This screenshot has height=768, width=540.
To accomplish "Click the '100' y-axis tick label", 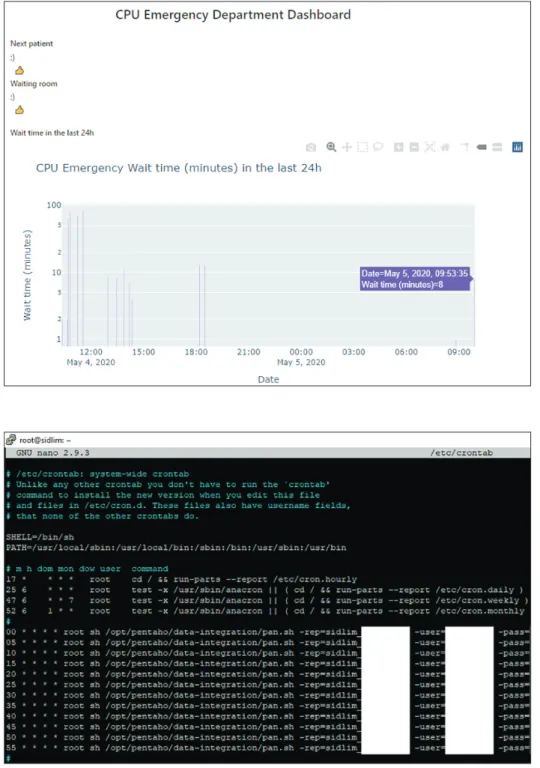I will click(x=54, y=205).
